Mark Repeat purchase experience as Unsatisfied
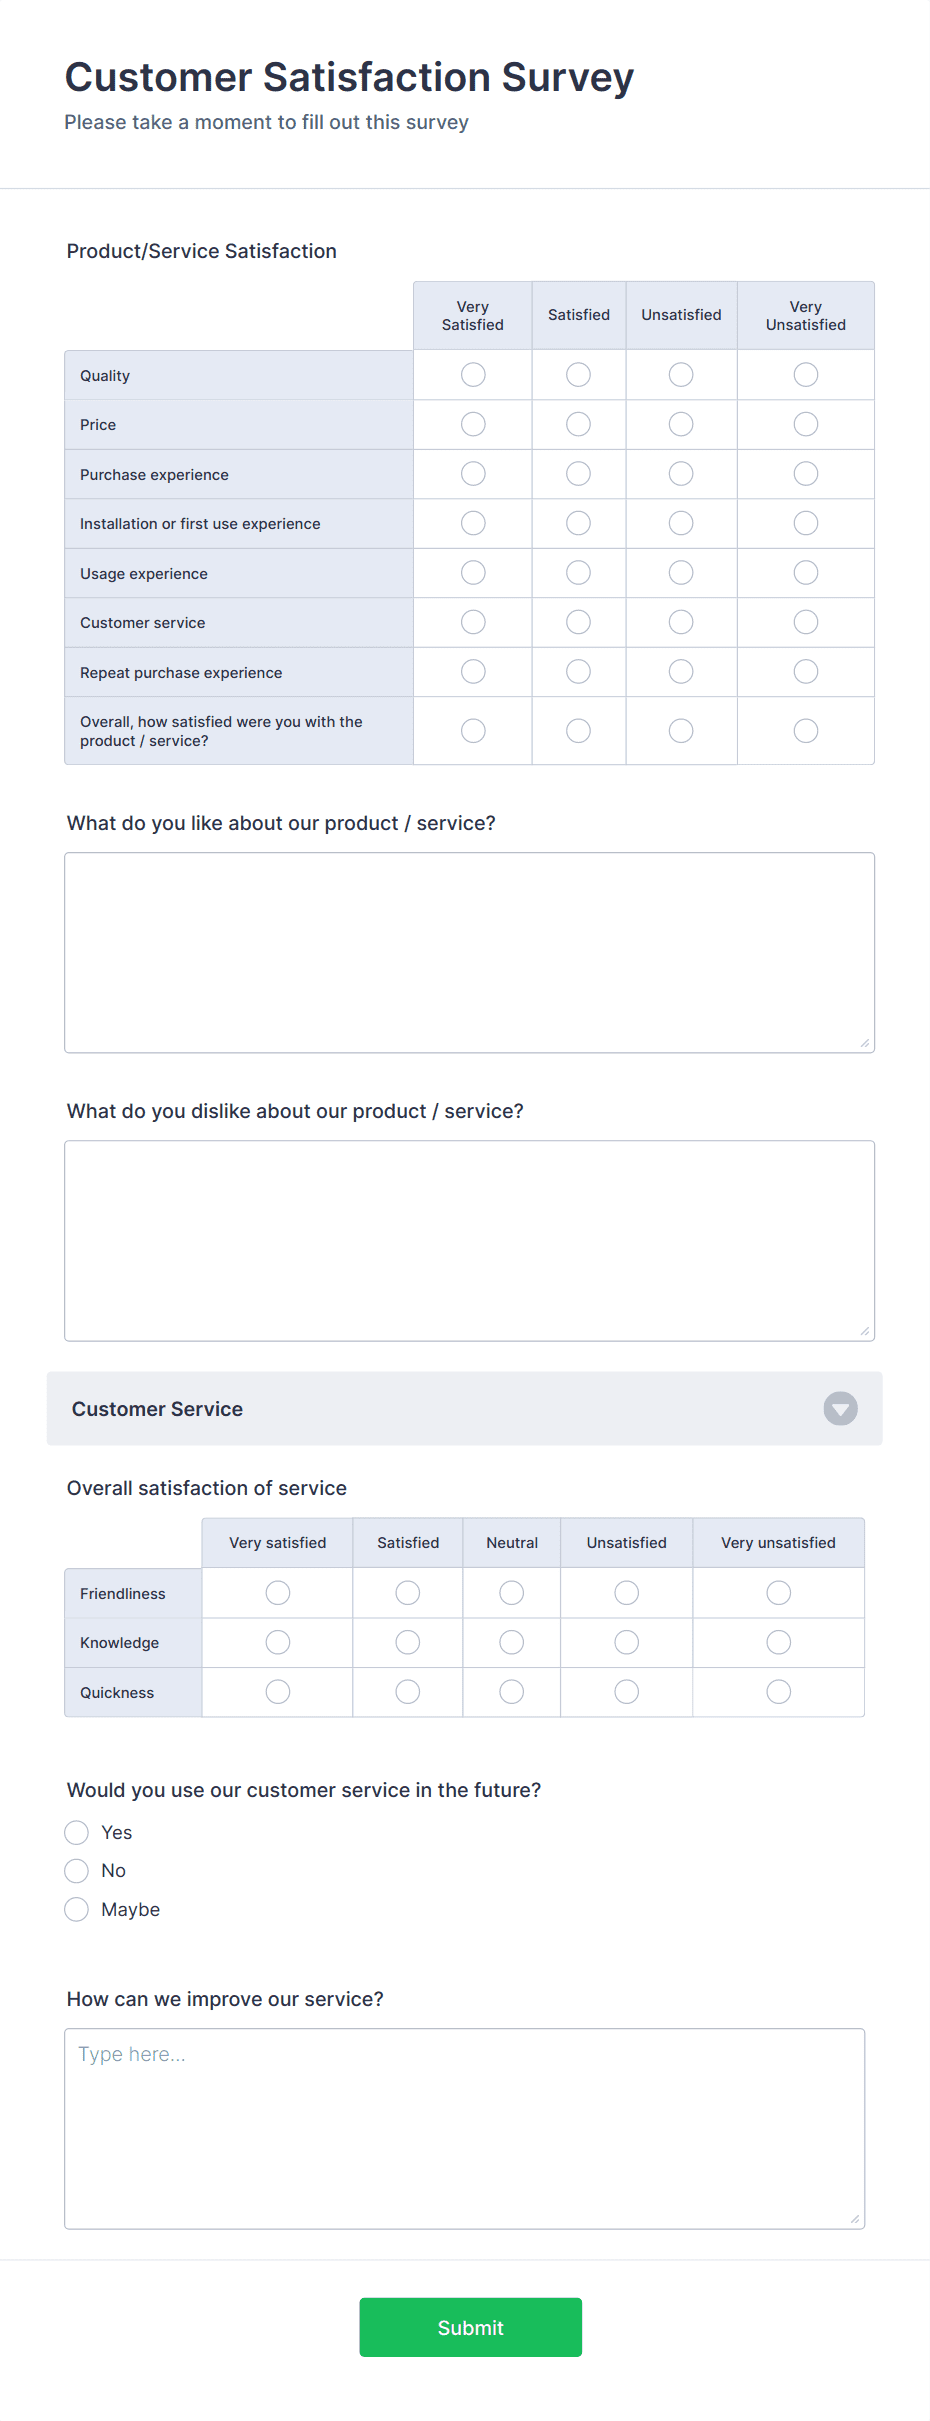Viewport: 930px width, 2421px height. pos(680,671)
